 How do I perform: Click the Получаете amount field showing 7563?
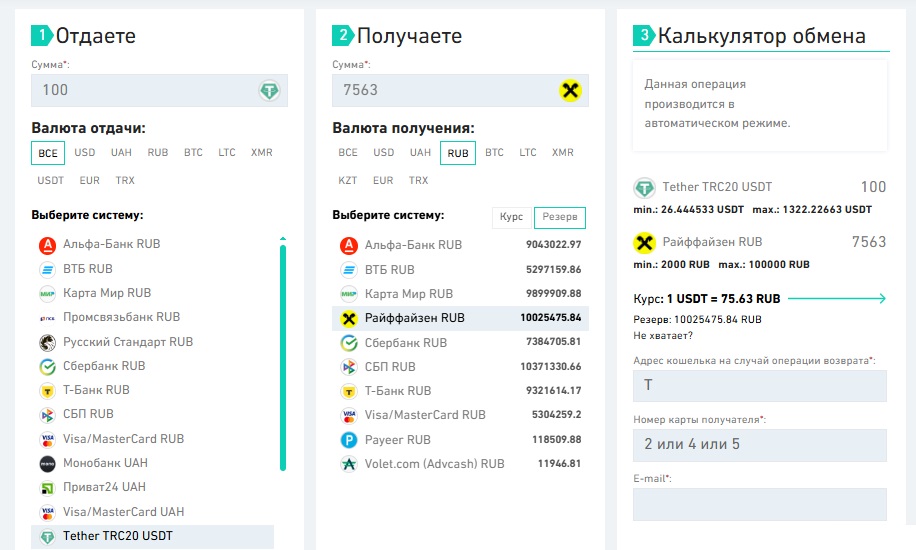(460, 91)
